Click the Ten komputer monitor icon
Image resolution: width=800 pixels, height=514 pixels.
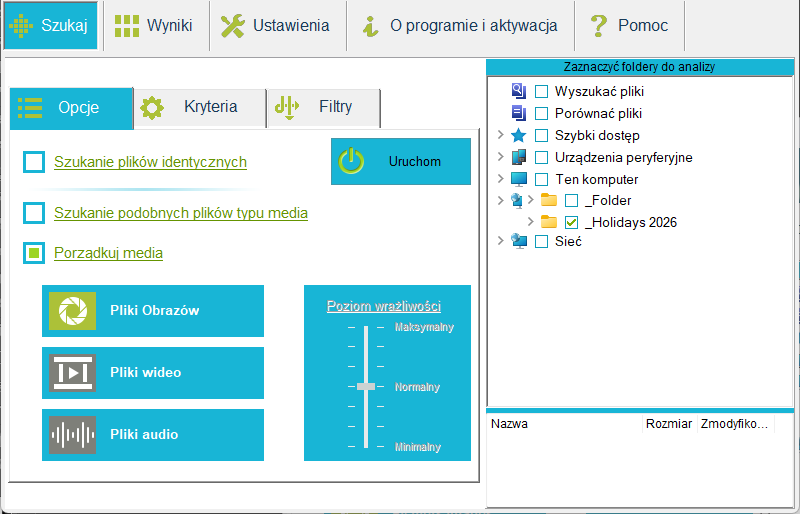tap(519, 179)
